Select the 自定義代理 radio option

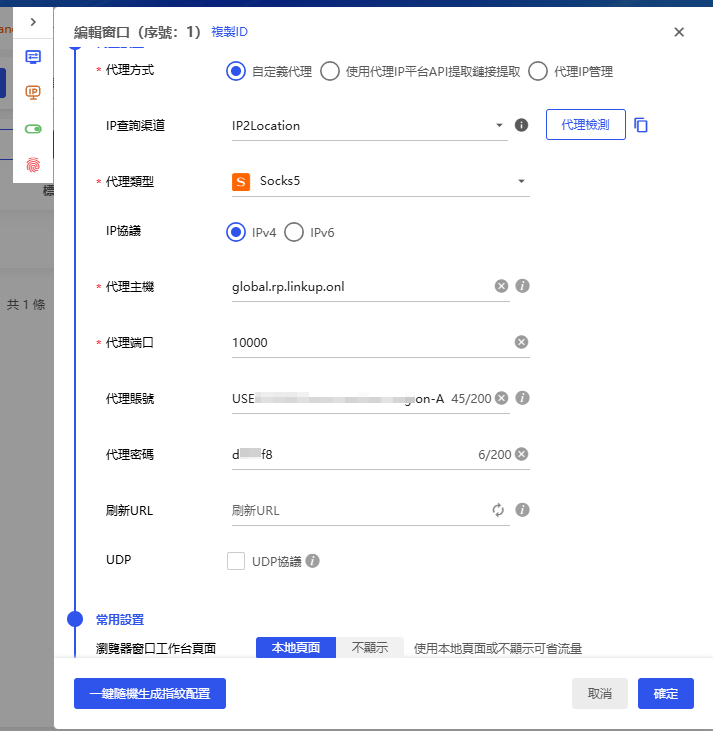(x=236, y=71)
